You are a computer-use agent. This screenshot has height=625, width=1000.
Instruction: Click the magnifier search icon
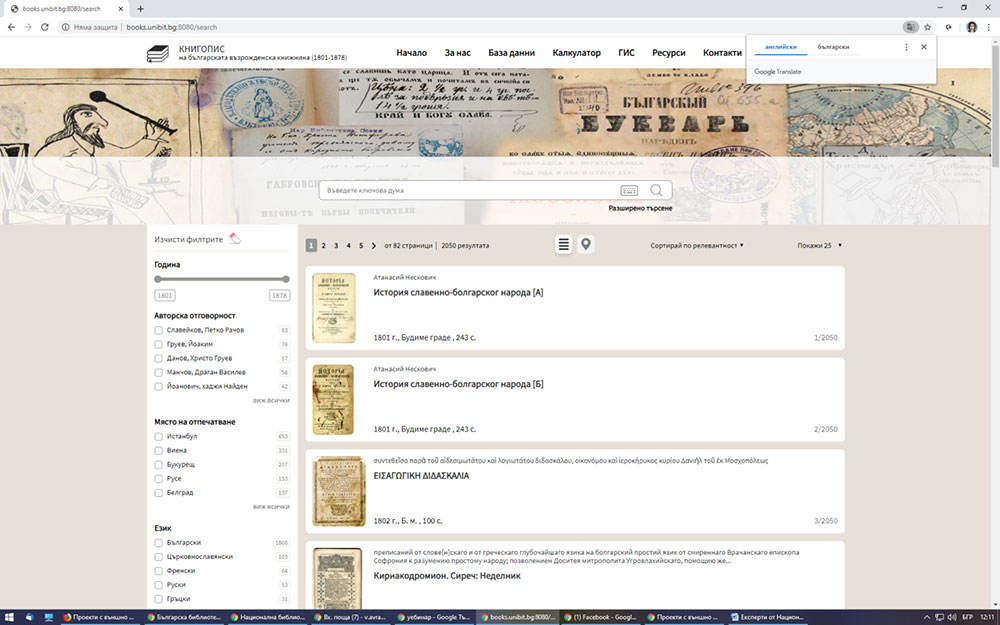(656, 190)
